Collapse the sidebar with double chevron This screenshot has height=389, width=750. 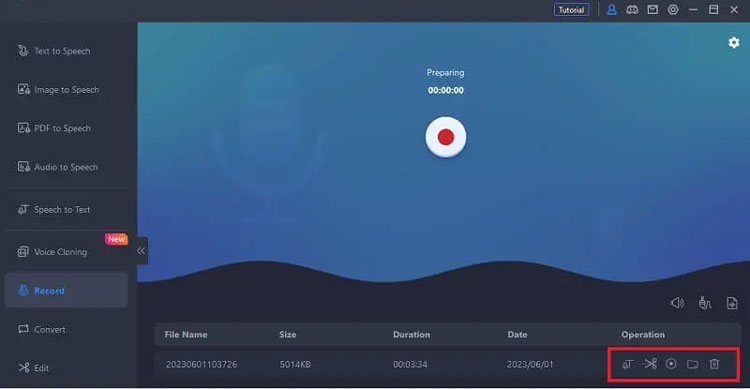pos(141,251)
